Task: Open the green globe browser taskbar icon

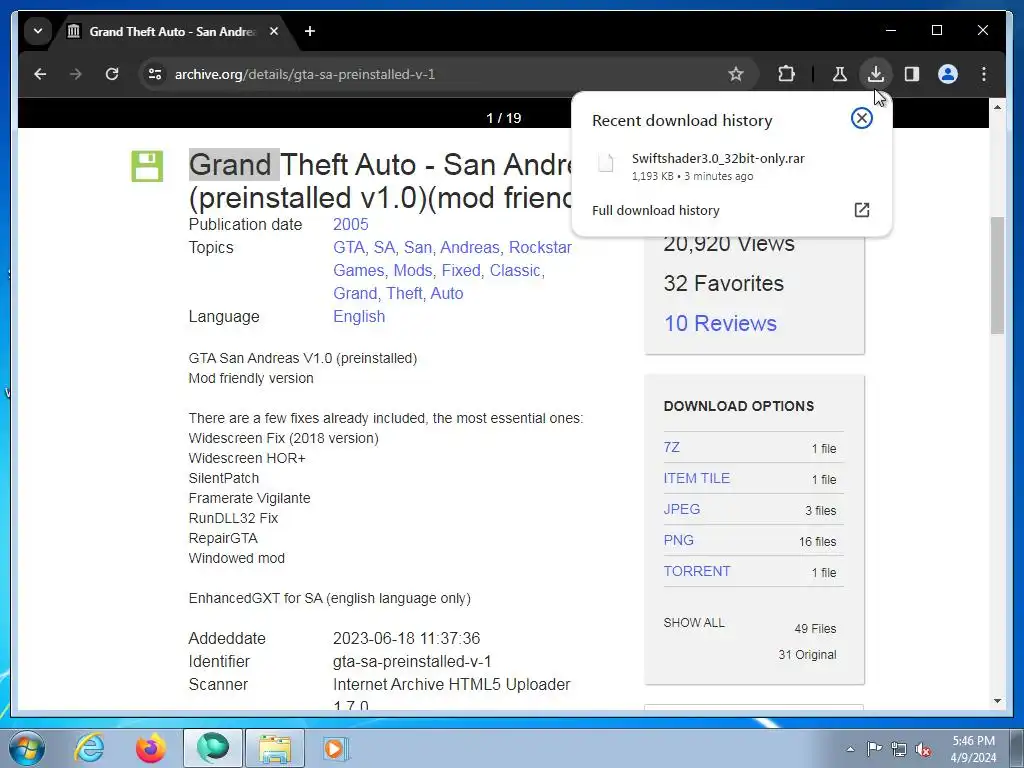Action: [x=213, y=748]
